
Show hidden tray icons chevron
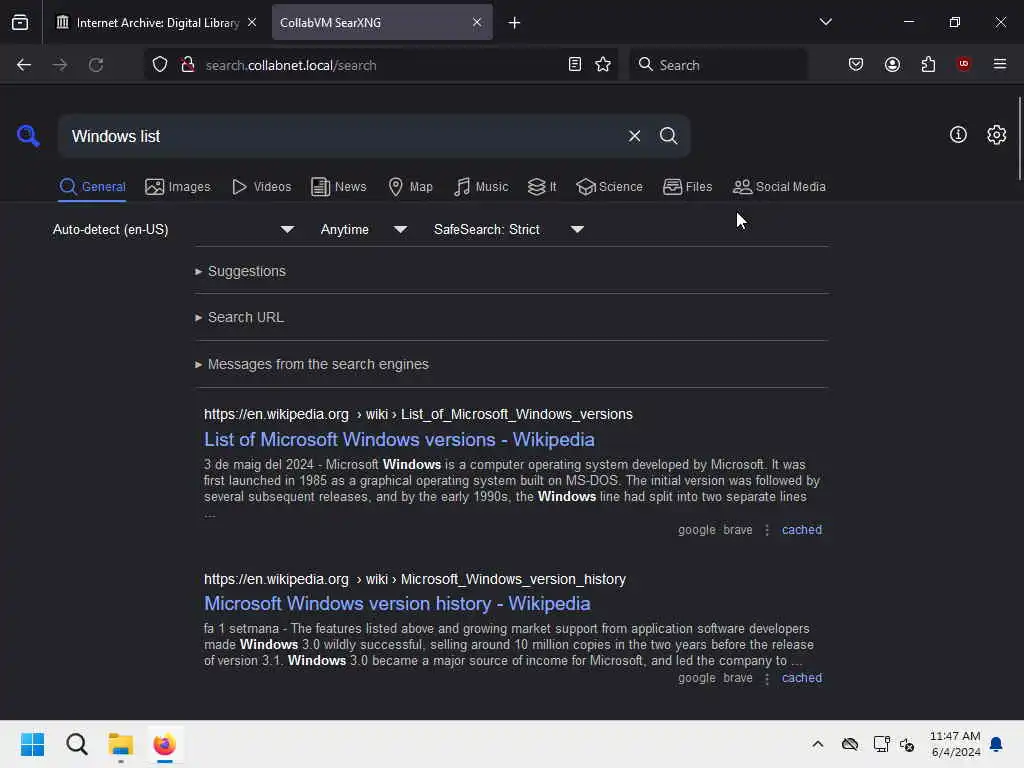pyautogui.click(x=818, y=744)
